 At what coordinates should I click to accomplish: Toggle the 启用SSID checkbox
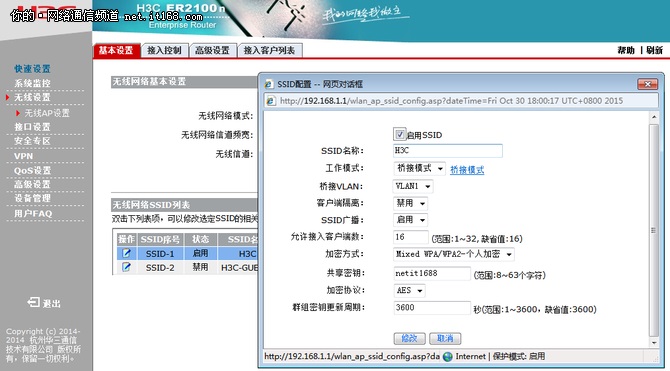point(400,135)
